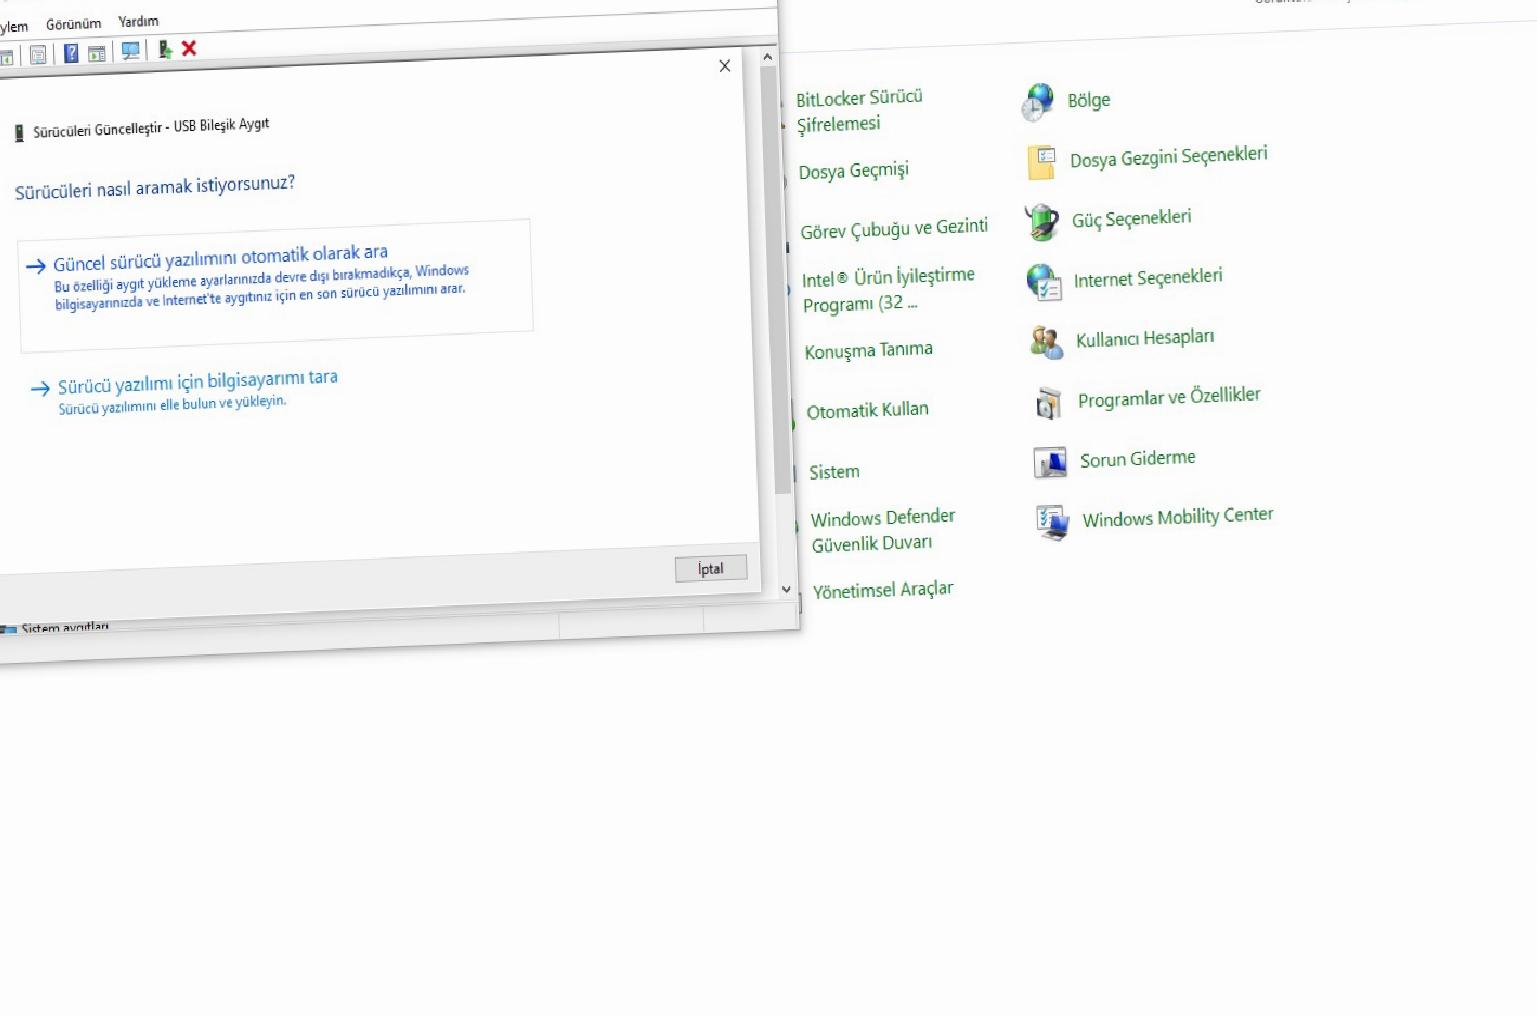Click the scan for hardware changes monitor icon
The image size is (1537, 1016).
point(130,50)
